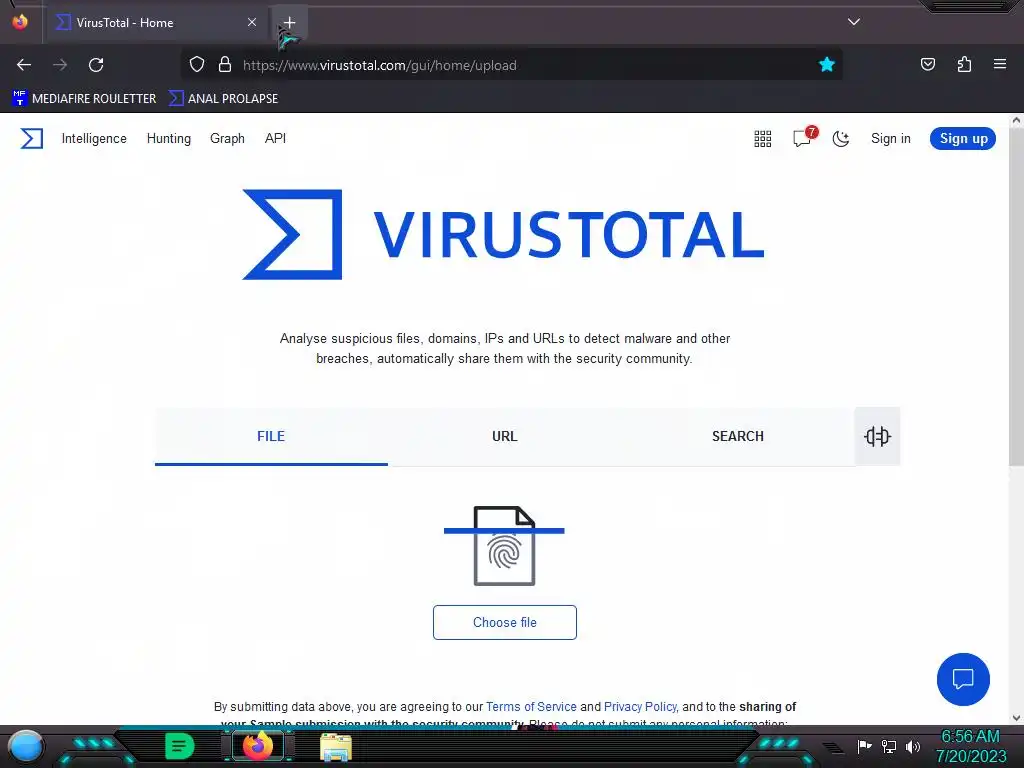Image resolution: width=1024 pixels, height=768 pixels.
Task: Click the tracking protection shield icon
Action: tap(197, 65)
